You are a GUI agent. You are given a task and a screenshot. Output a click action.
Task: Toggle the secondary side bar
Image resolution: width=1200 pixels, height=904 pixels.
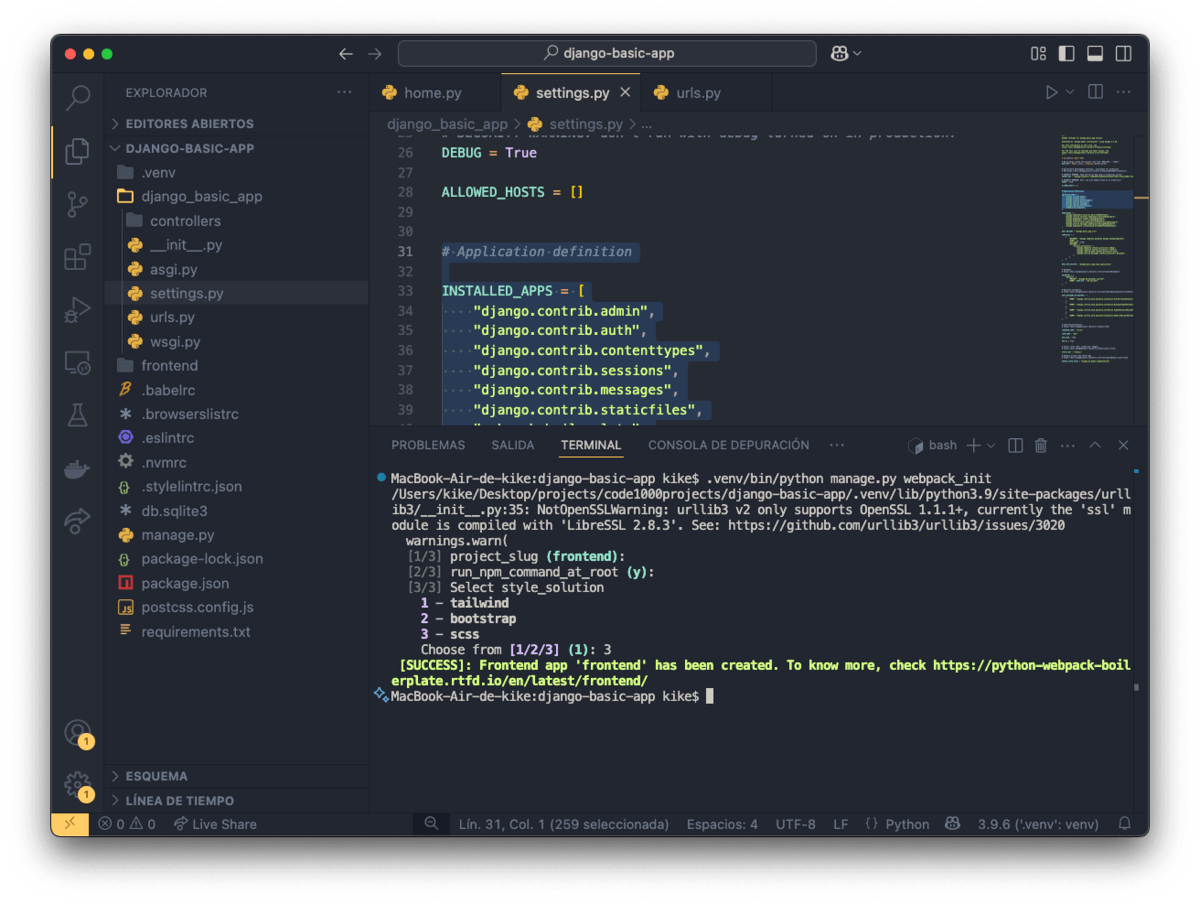(1124, 53)
